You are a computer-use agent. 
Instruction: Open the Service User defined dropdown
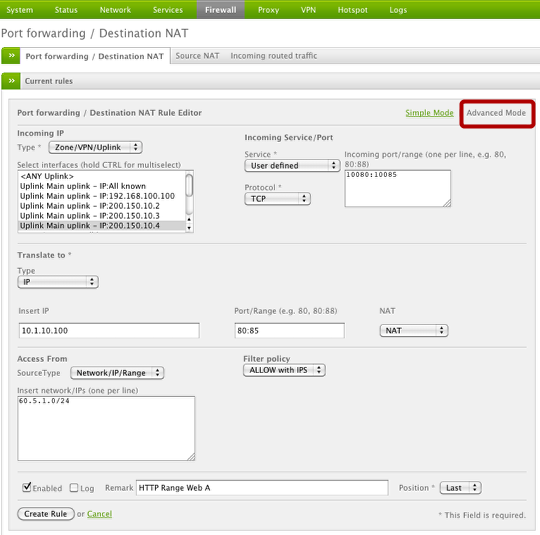click(x=292, y=166)
